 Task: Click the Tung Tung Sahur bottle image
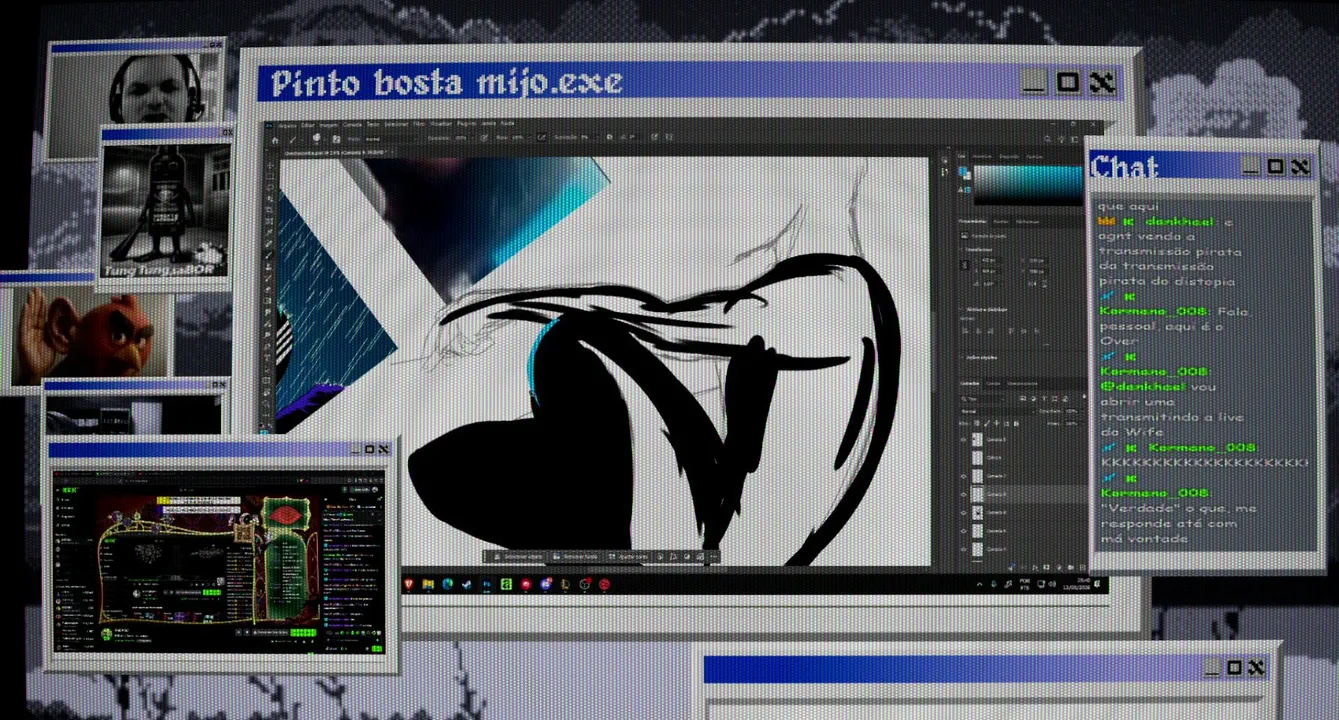tap(166, 210)
